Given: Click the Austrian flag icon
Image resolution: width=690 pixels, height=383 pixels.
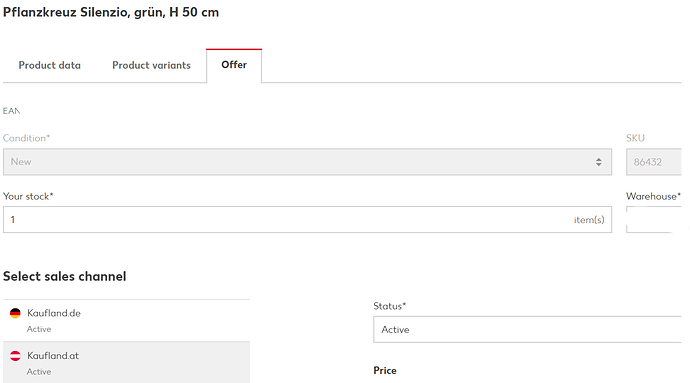Looking at the screenshot, I should point(15,356).
